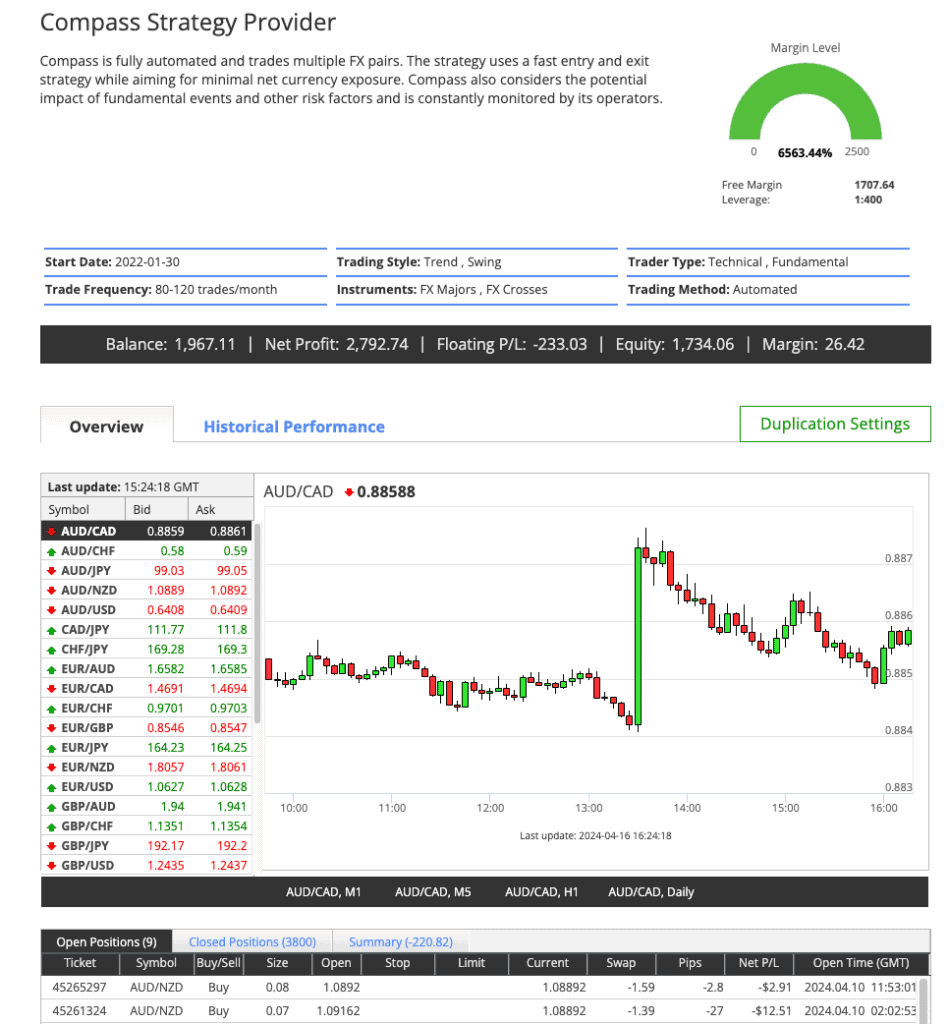Click the green arrow icon beside GBP/CHF

[51, 827]
